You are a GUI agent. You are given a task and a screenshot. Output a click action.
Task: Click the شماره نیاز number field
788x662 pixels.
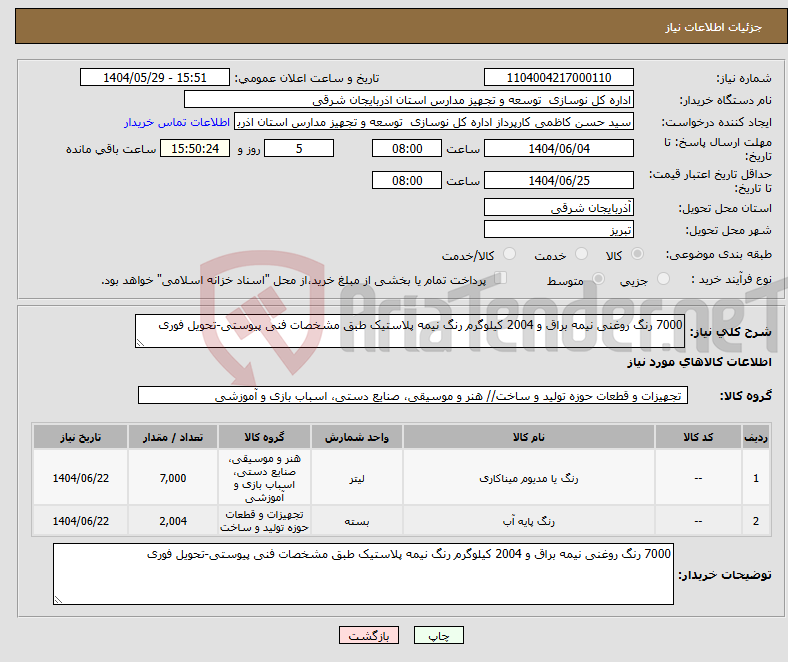coord(558,78)
